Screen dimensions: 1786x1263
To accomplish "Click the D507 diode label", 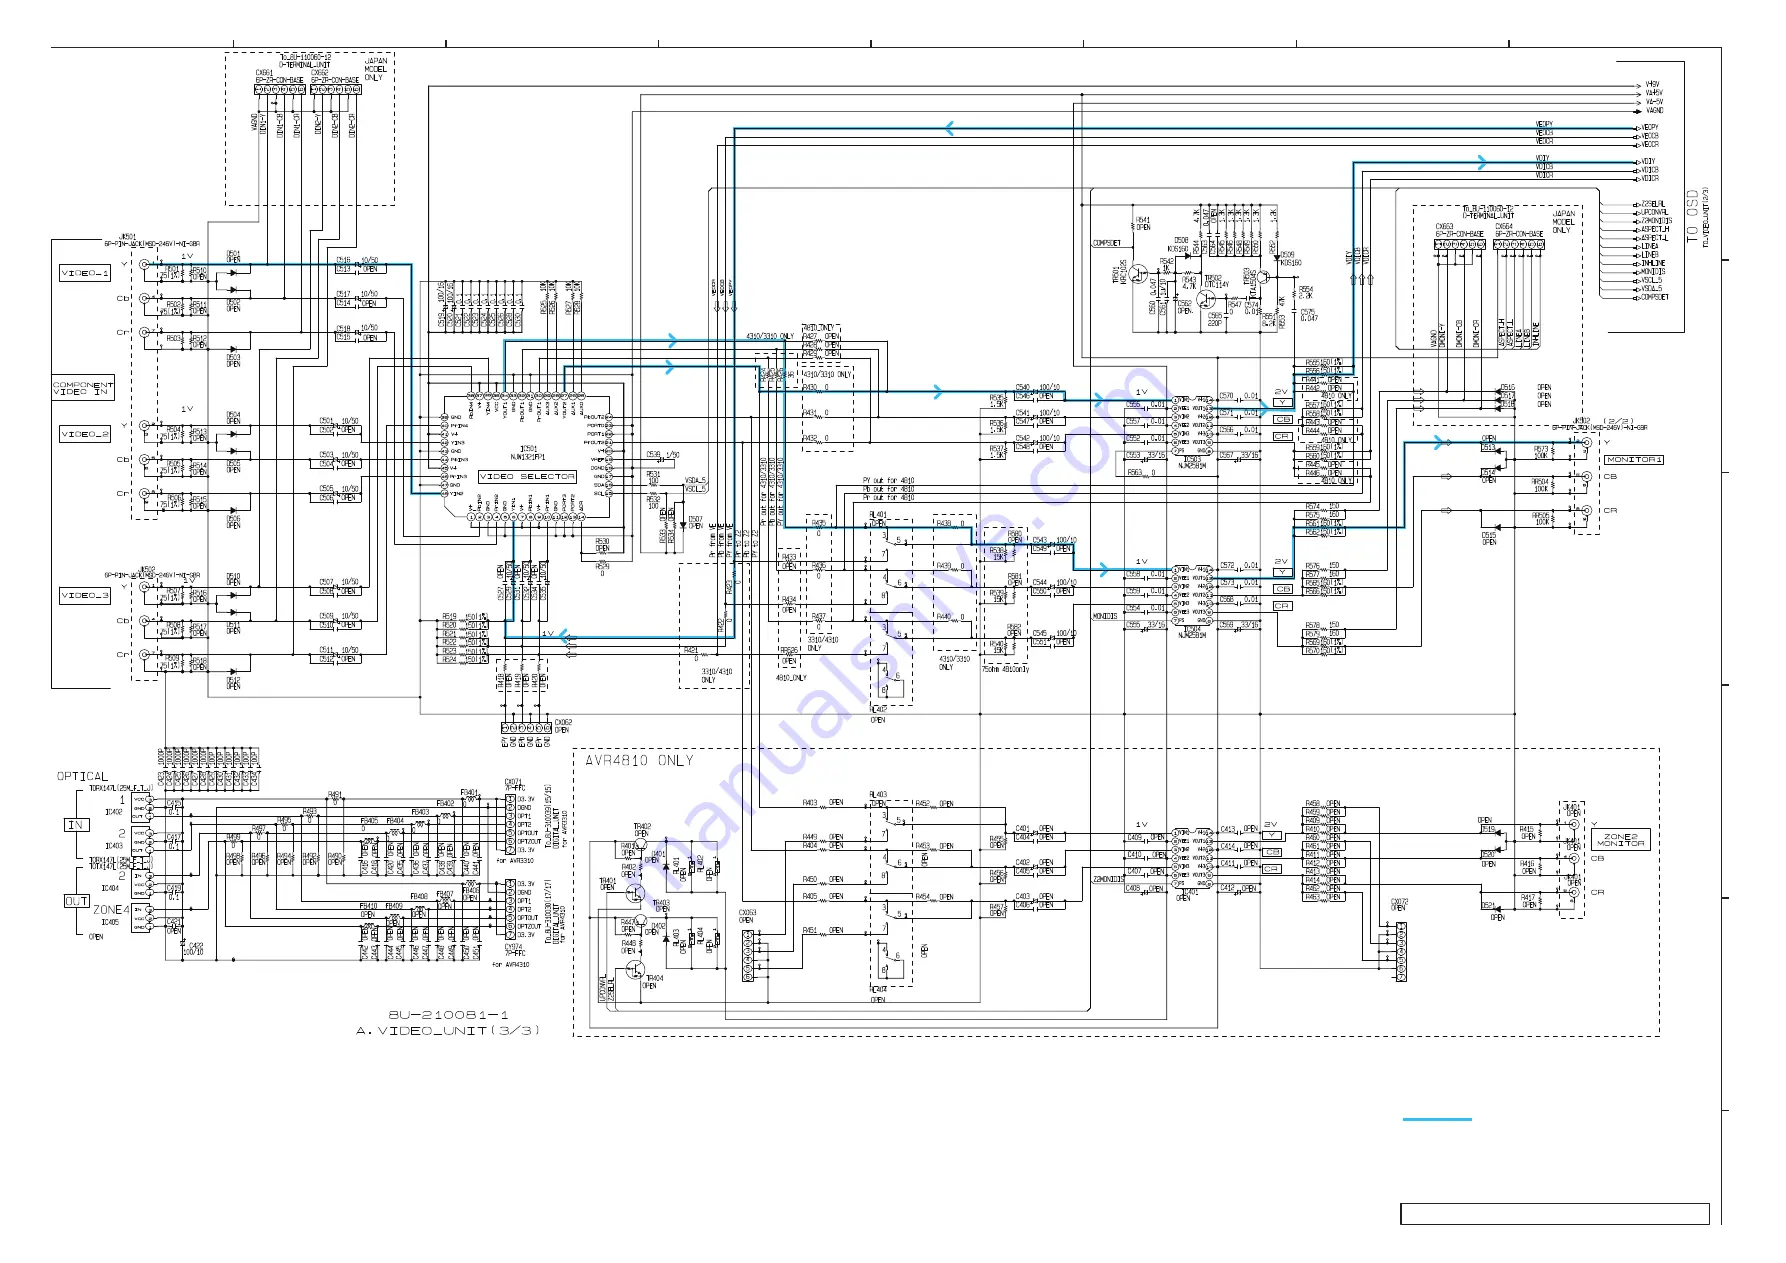I will coord(696,520).
